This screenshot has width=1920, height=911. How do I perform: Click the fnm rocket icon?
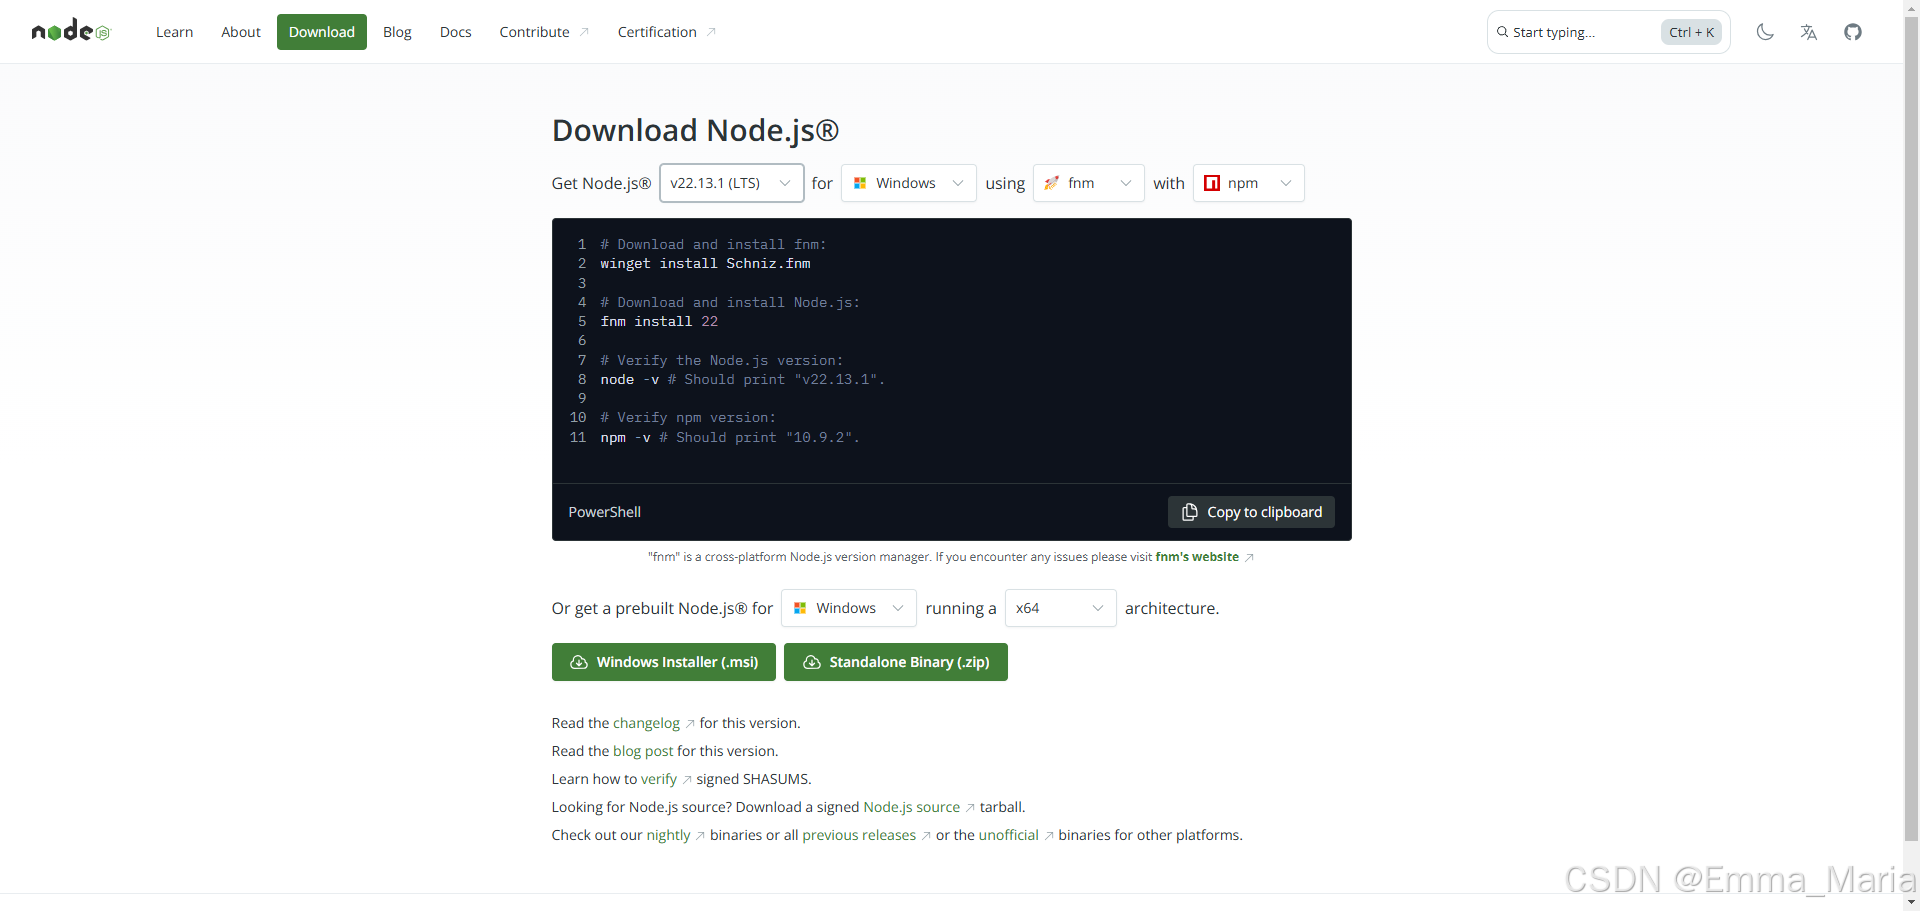(x=1051, y=183)
